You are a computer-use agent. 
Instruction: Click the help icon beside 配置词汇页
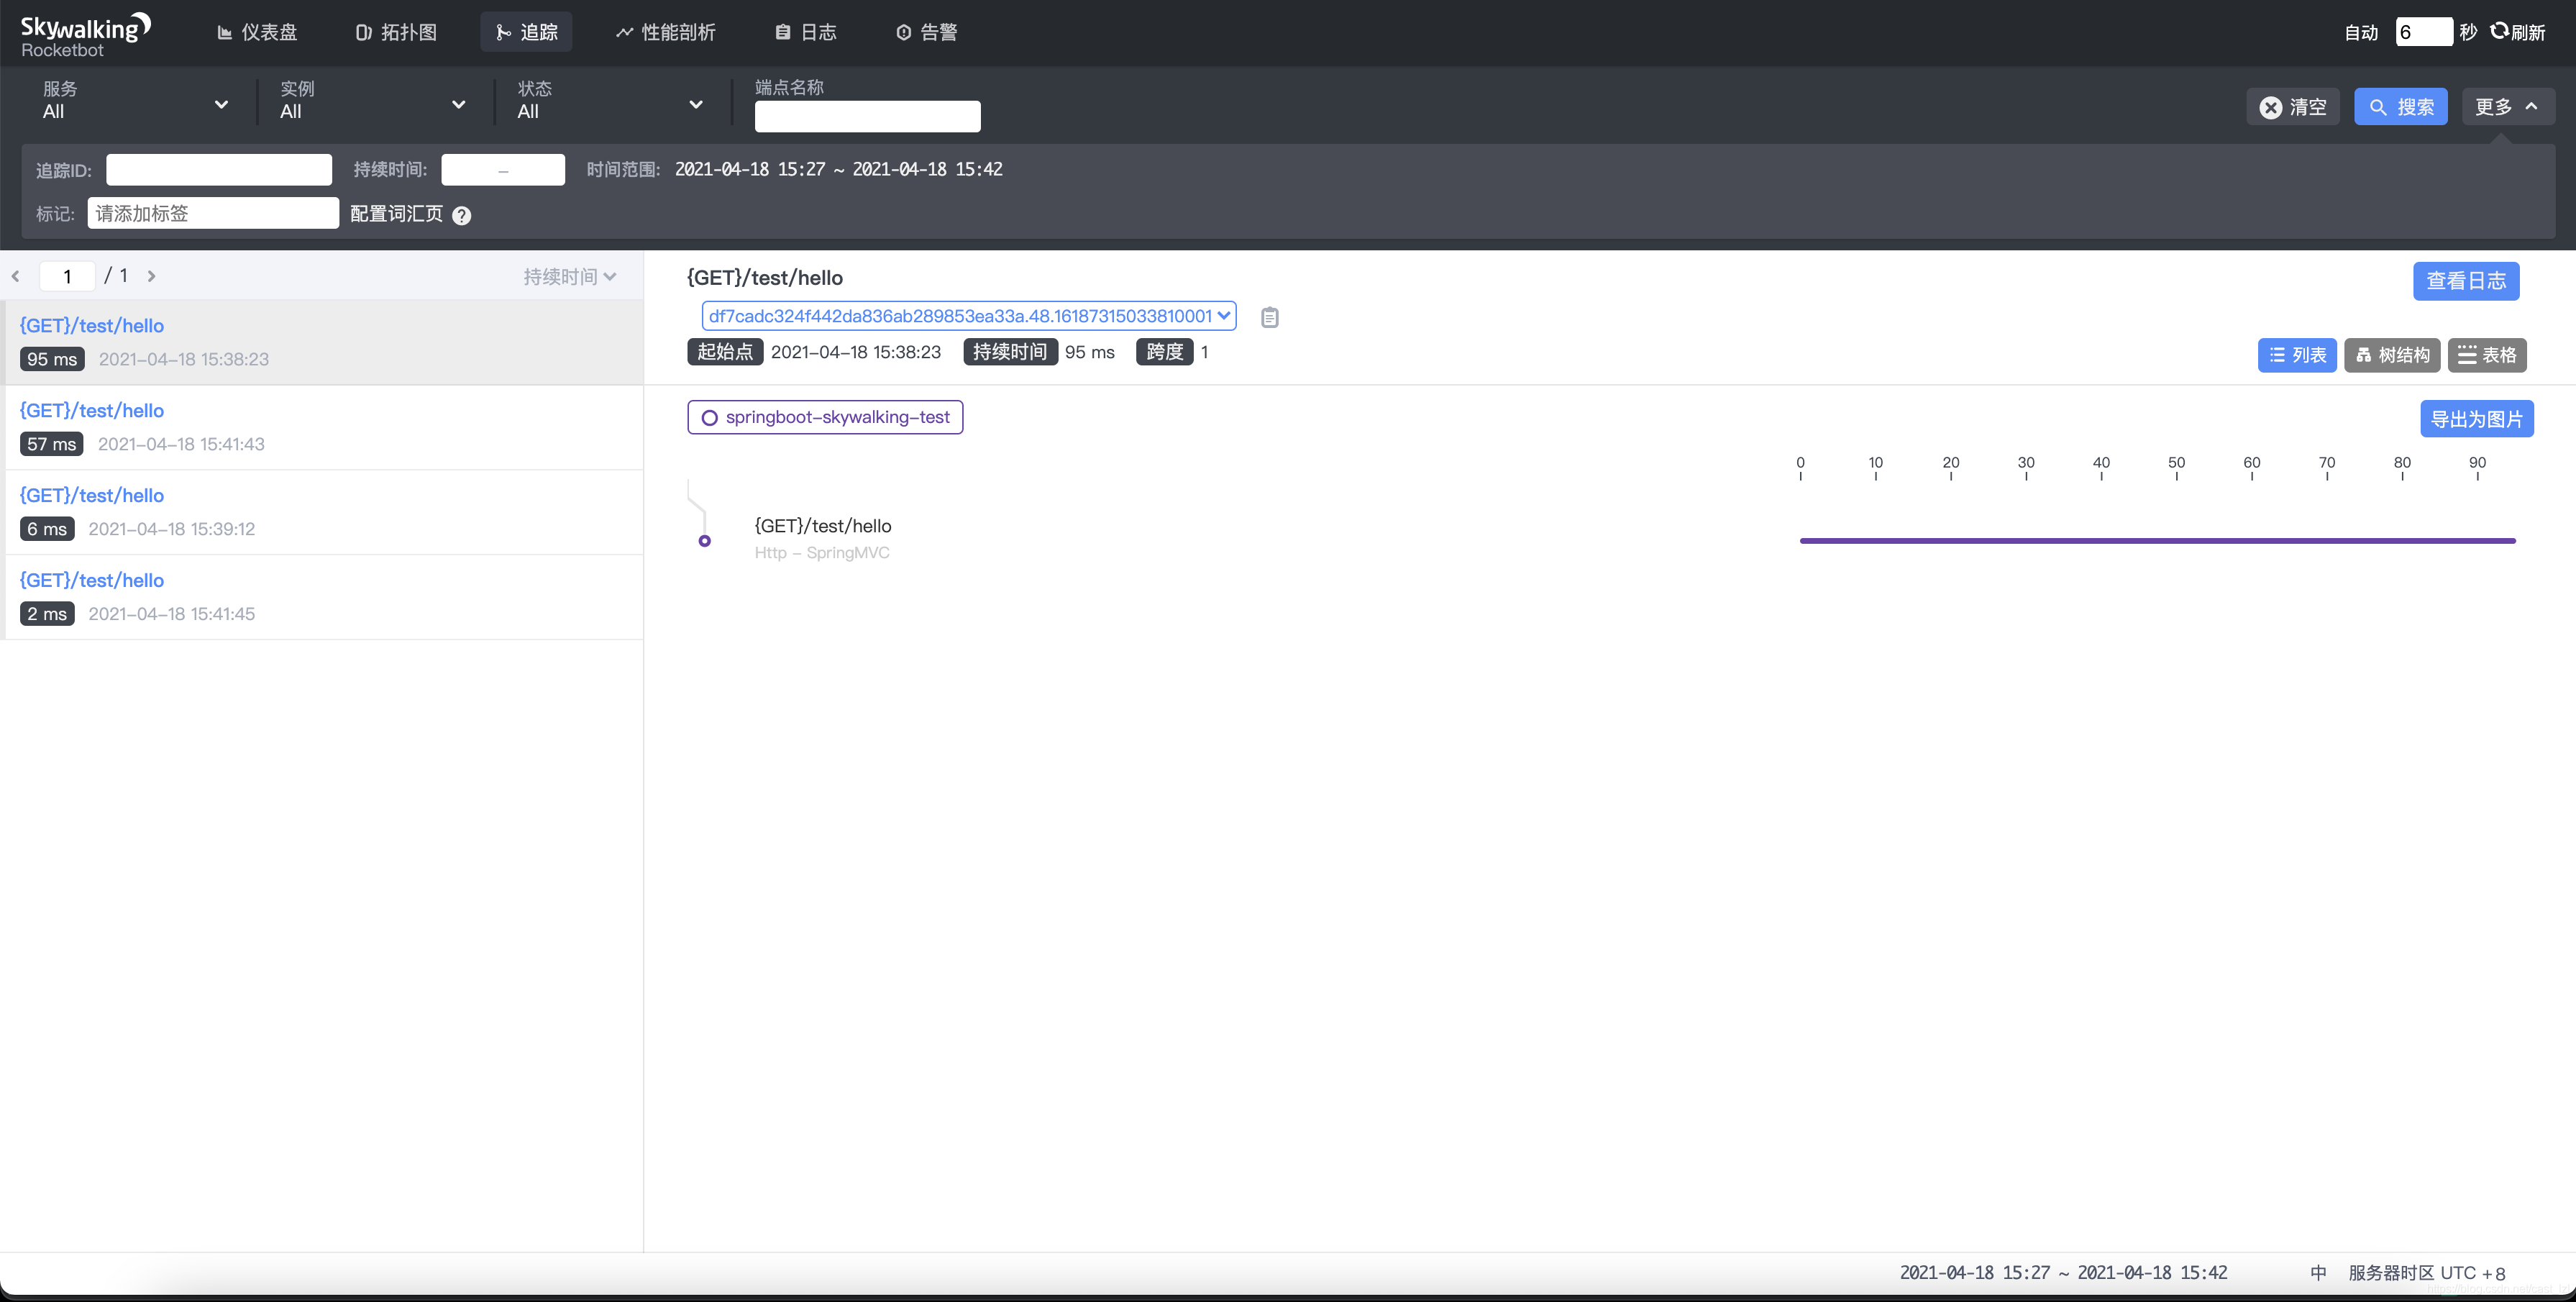[x=461, y=214]
